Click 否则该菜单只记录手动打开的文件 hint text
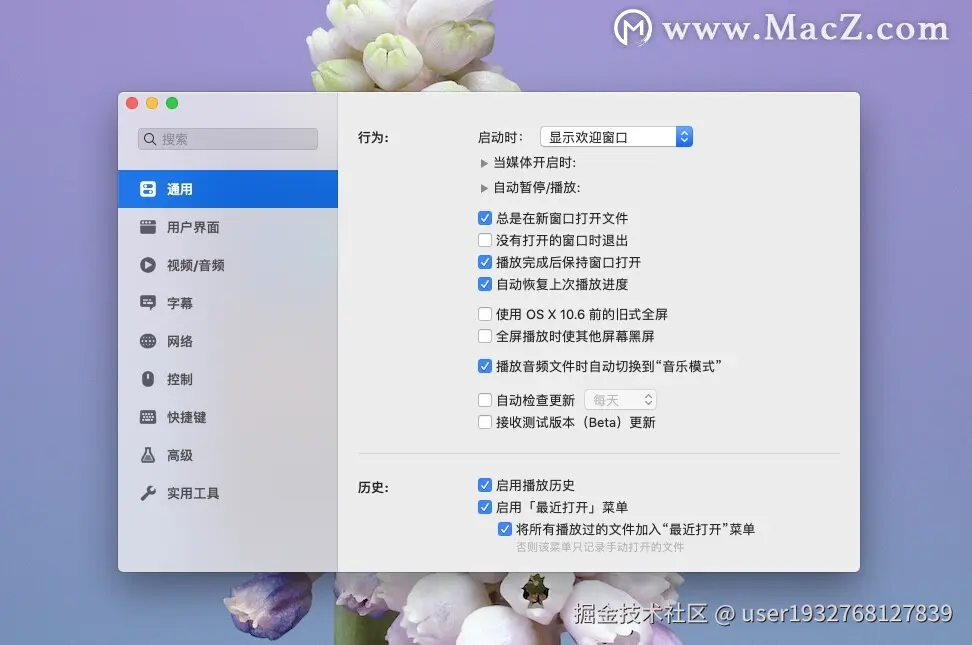 click(600, 547)
